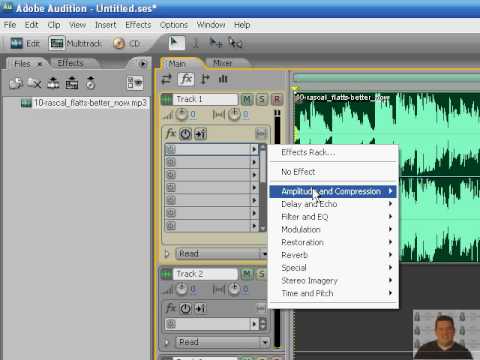Adjust Track 1 pan knob
This screenshot has width=480, height=360.
[x=234, y=115]
